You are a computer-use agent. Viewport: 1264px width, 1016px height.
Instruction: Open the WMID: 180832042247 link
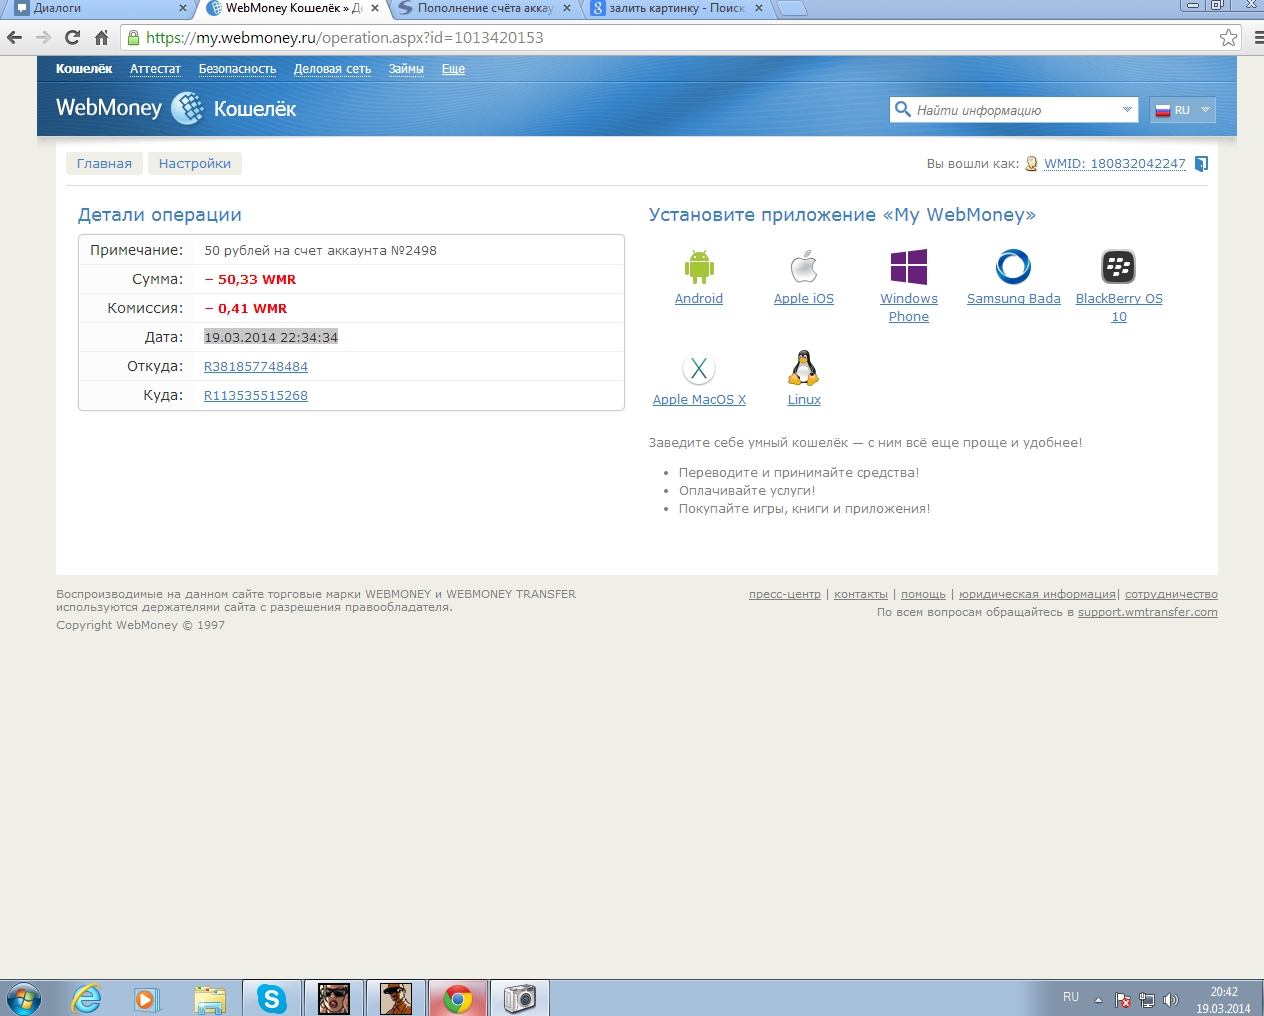click(x=1115, y=164)
